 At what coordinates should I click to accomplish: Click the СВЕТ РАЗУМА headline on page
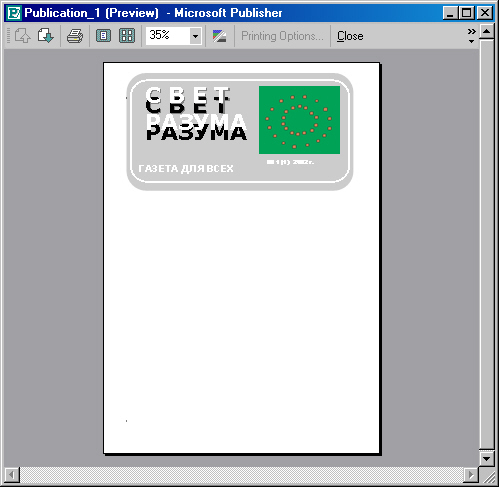point(196,114)
